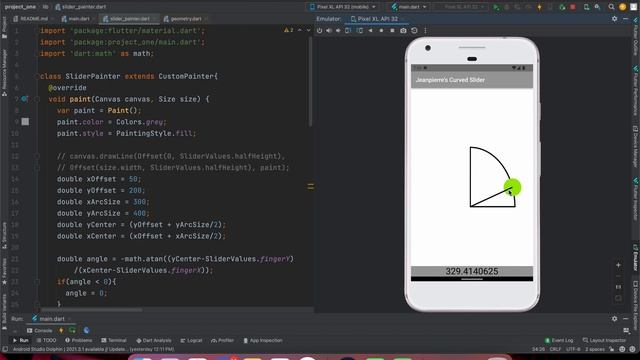Open the Terminal tool window
Viewport: 640px width, 360px height.
pos(114,340)
